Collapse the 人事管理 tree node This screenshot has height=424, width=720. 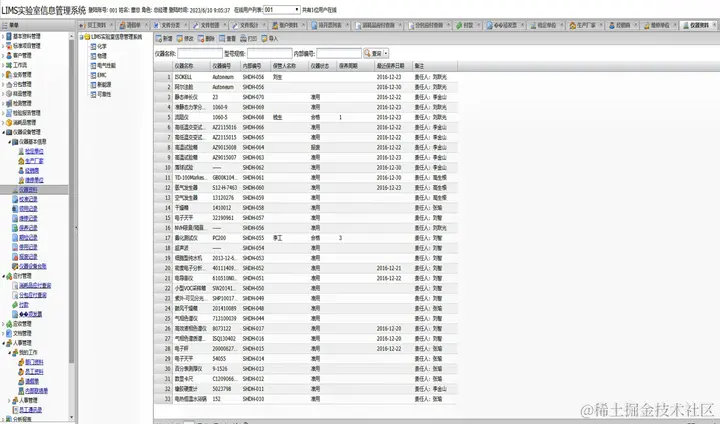click(x=3, y=343)
